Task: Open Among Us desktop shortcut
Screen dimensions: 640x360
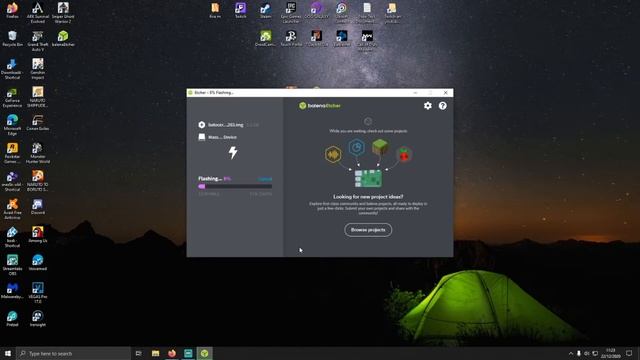Action: click(x=38, y=234)
